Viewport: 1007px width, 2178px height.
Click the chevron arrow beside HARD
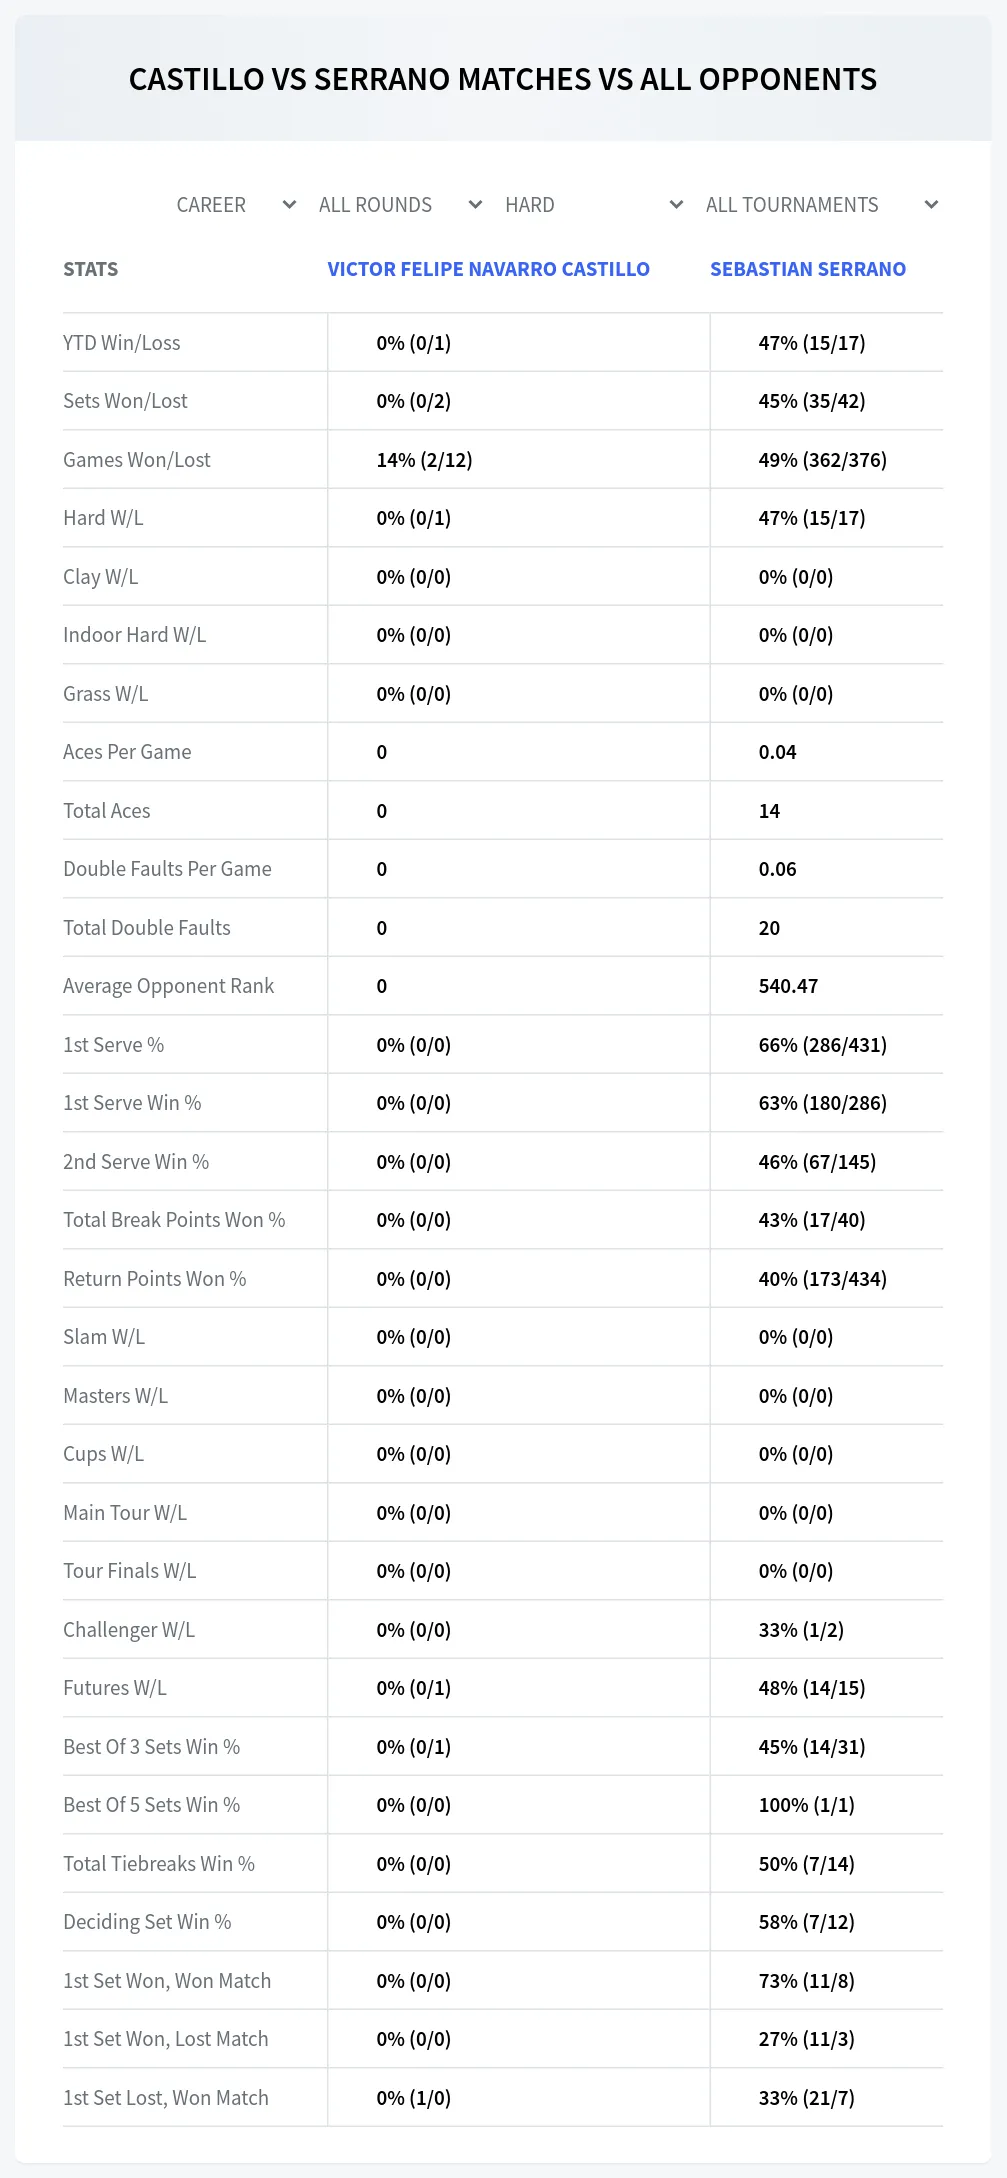coord(676,205)
